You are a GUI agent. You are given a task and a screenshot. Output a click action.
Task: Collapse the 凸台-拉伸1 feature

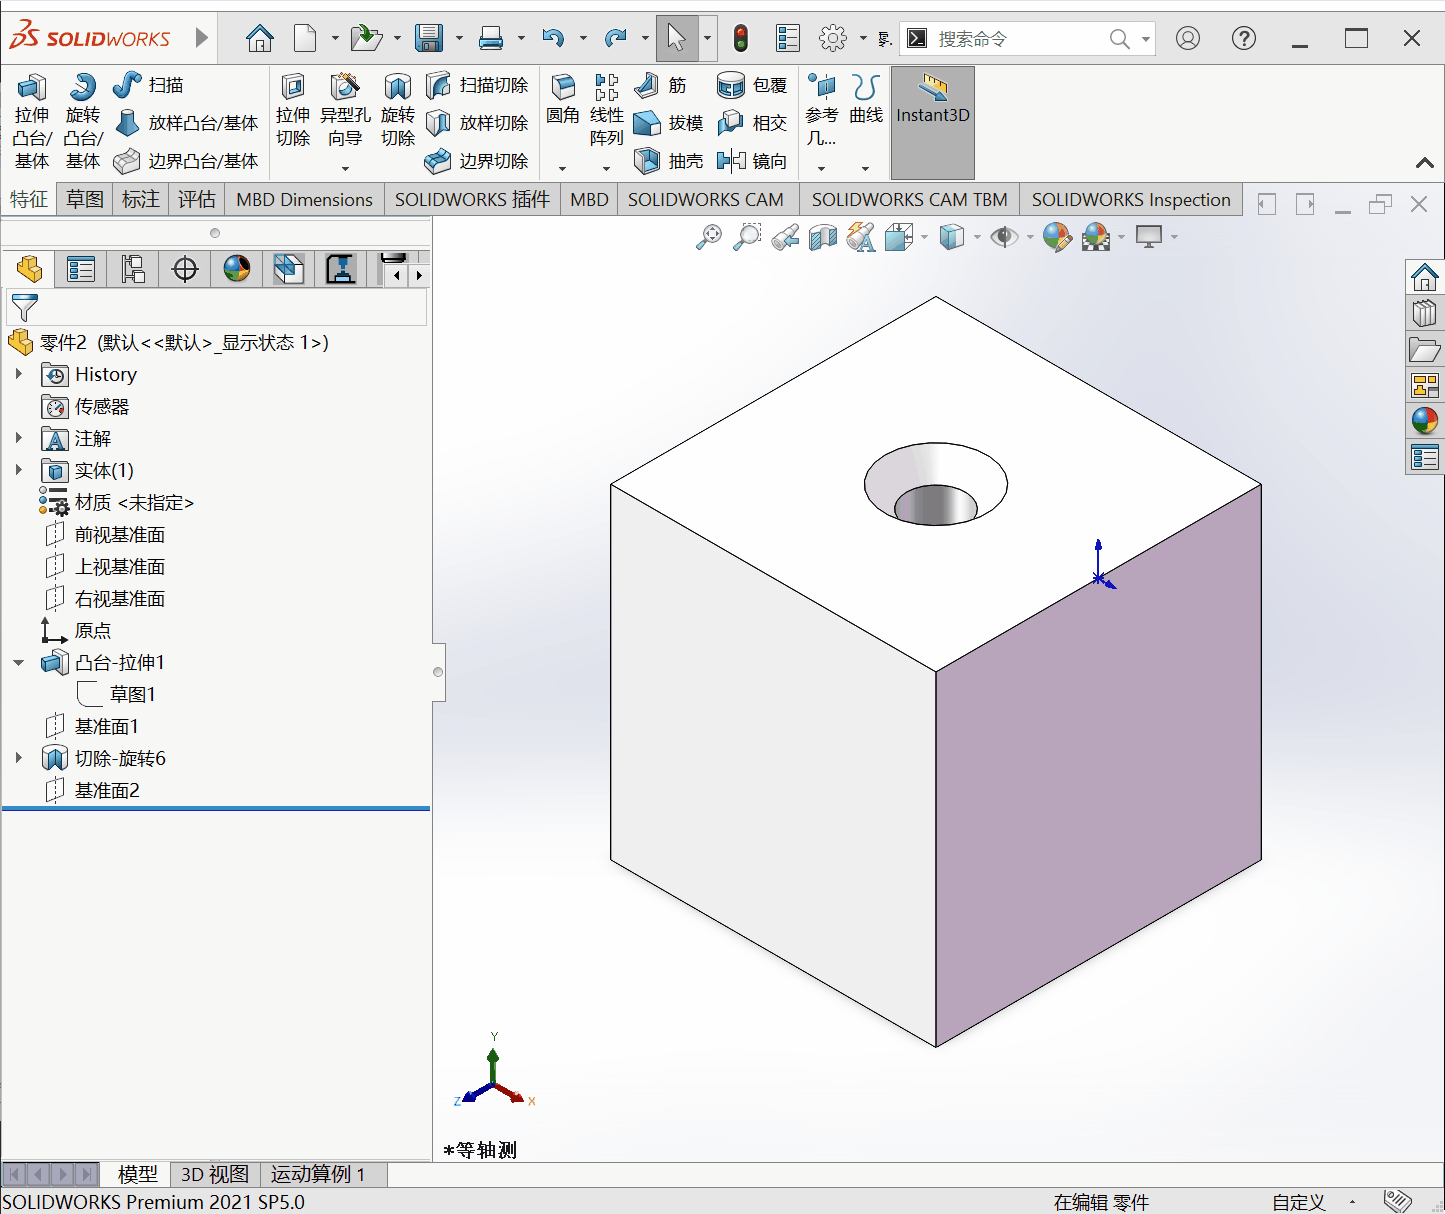tap(18, 662)
